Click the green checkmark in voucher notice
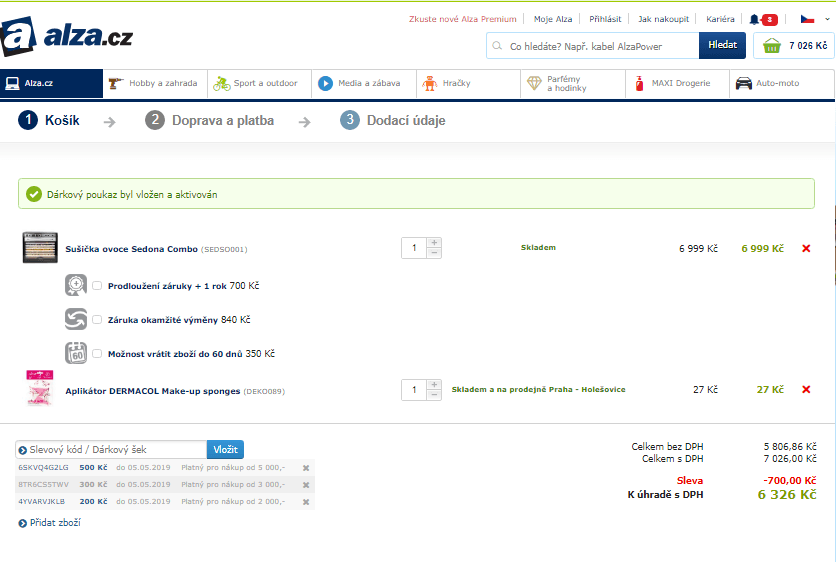836x562 pixels. click(34, 194)
